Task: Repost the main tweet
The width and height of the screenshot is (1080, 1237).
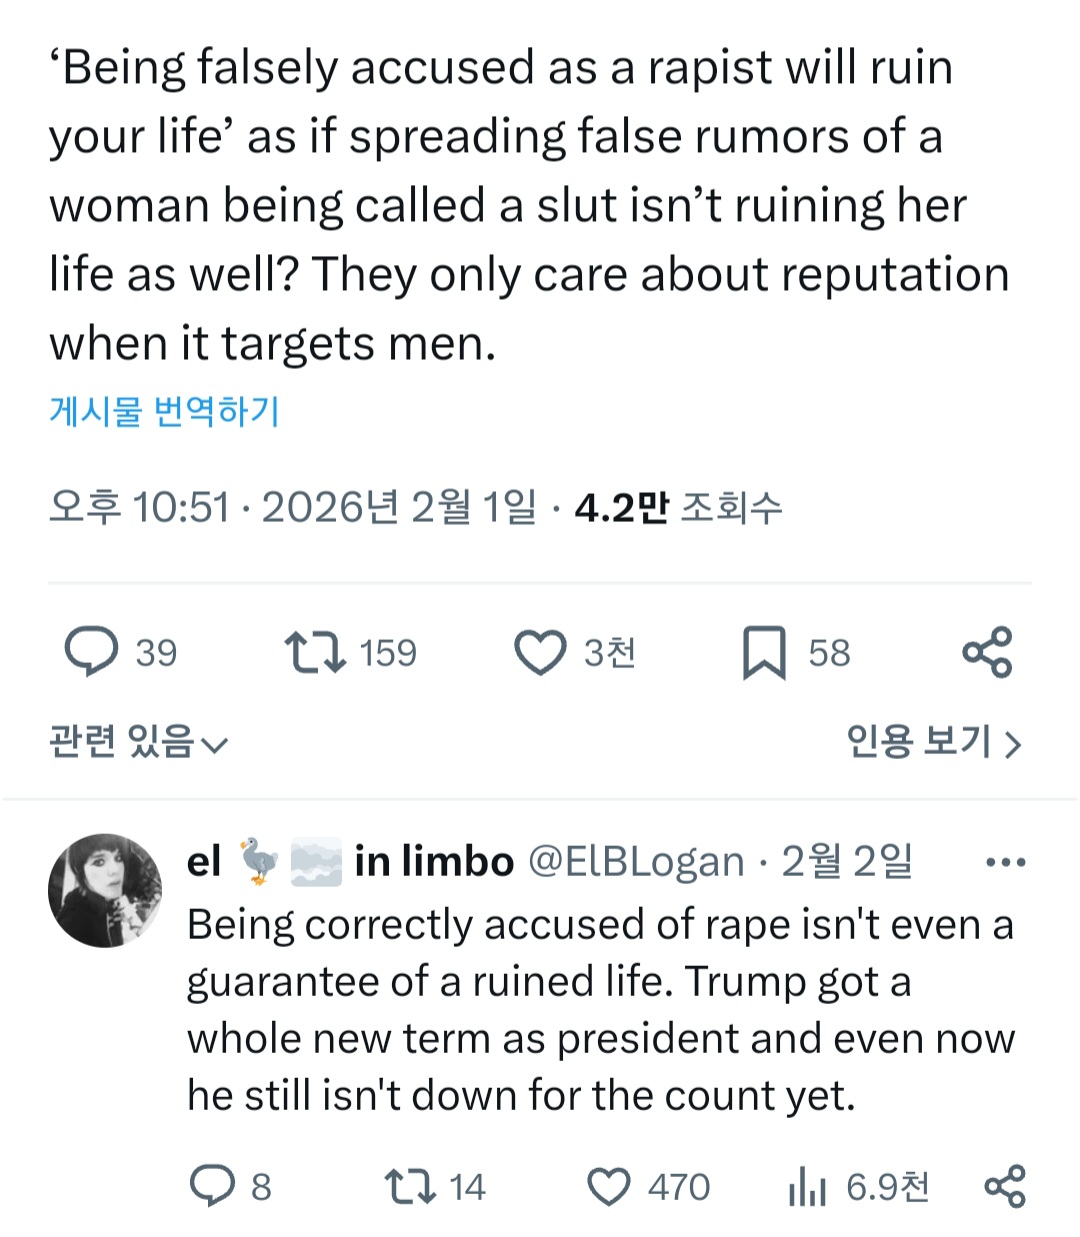Action: pos(315,652)
